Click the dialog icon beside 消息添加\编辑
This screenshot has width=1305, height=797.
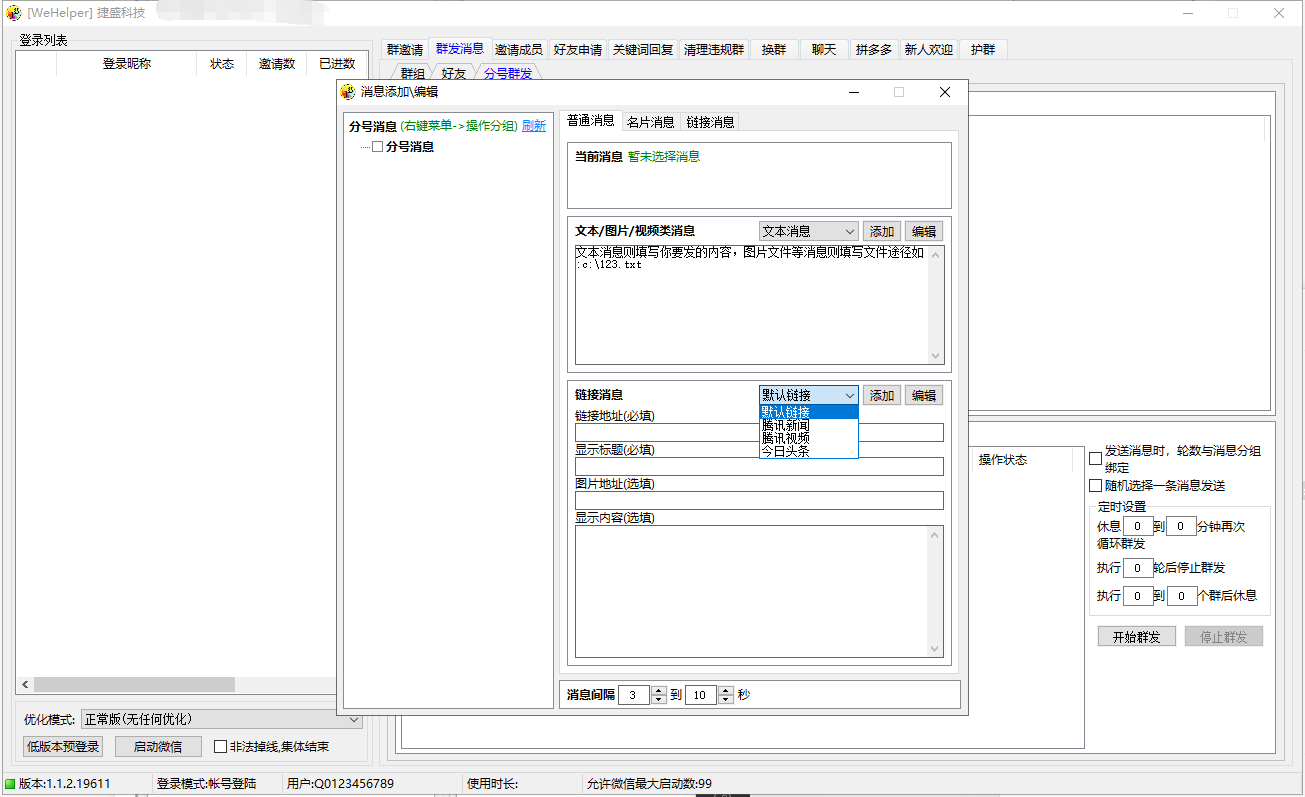click(x=348, y=92)
